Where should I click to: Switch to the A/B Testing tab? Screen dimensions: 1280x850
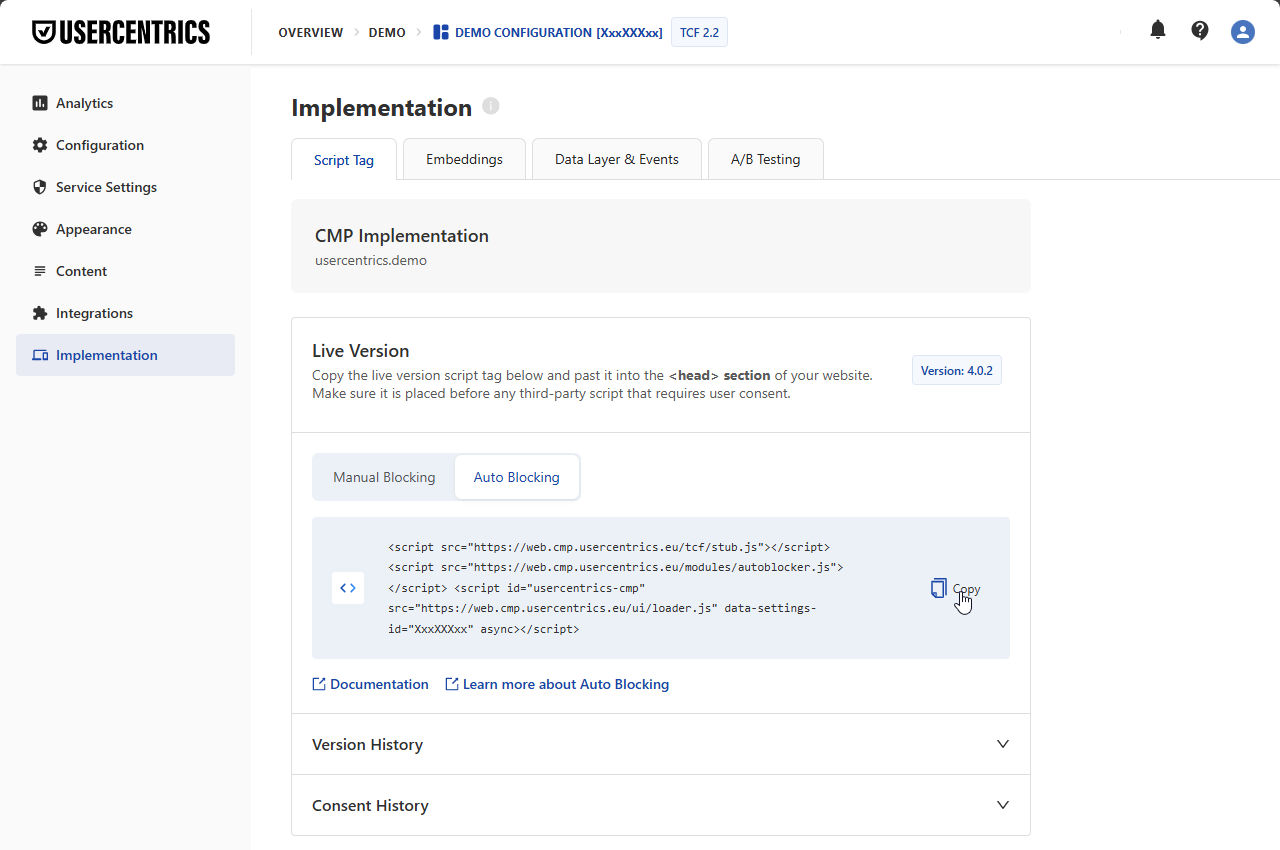(x=765, y=159)
